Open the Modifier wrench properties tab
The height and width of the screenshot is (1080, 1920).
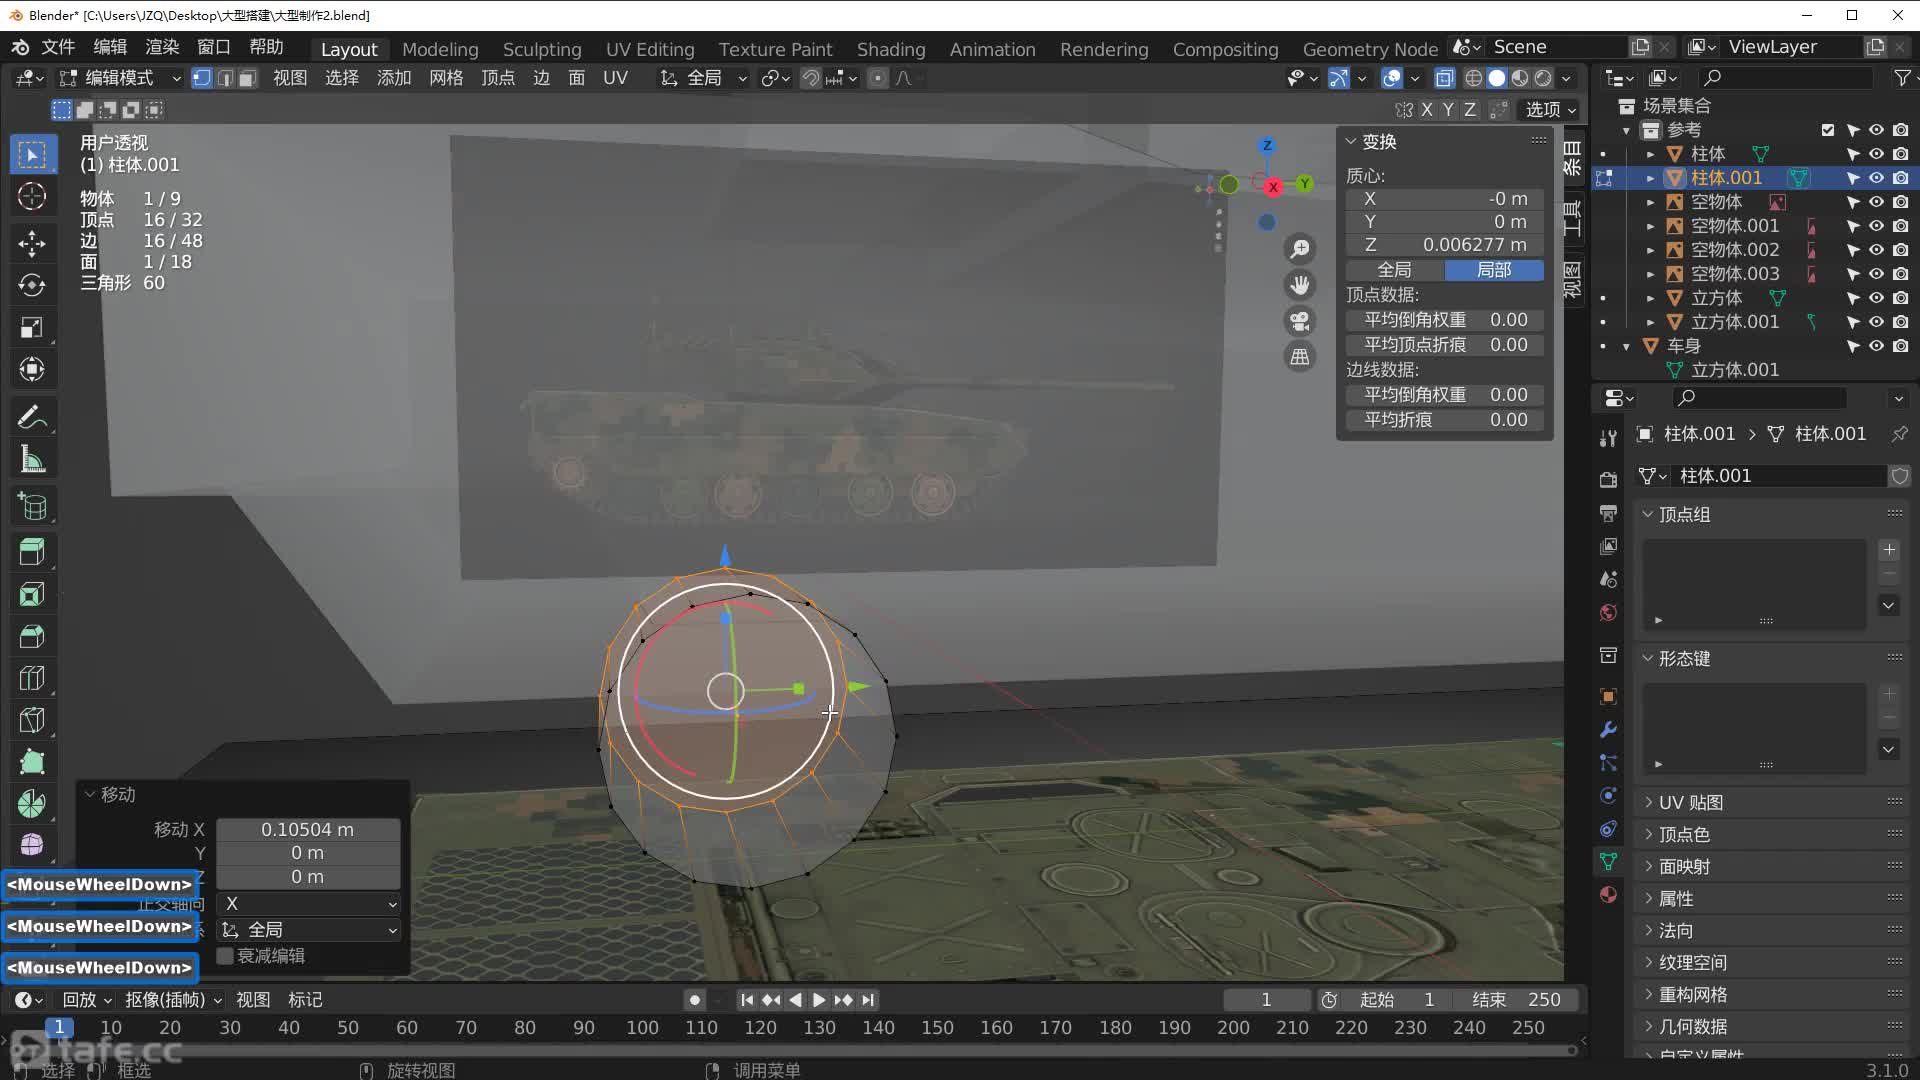tap(1608, 729)
